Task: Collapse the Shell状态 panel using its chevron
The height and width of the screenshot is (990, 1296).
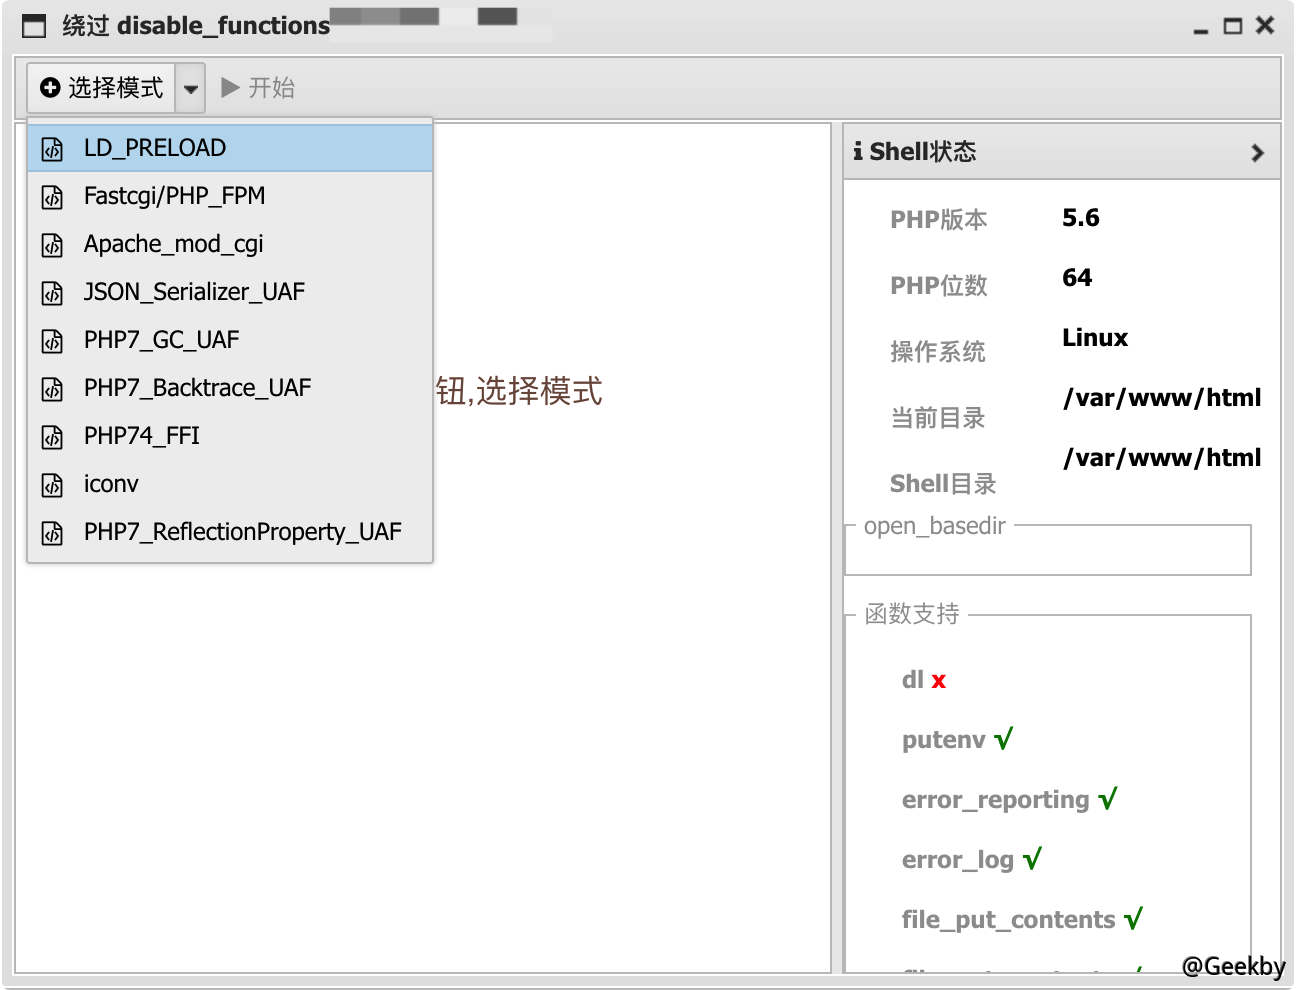Action: (1257, 153)
